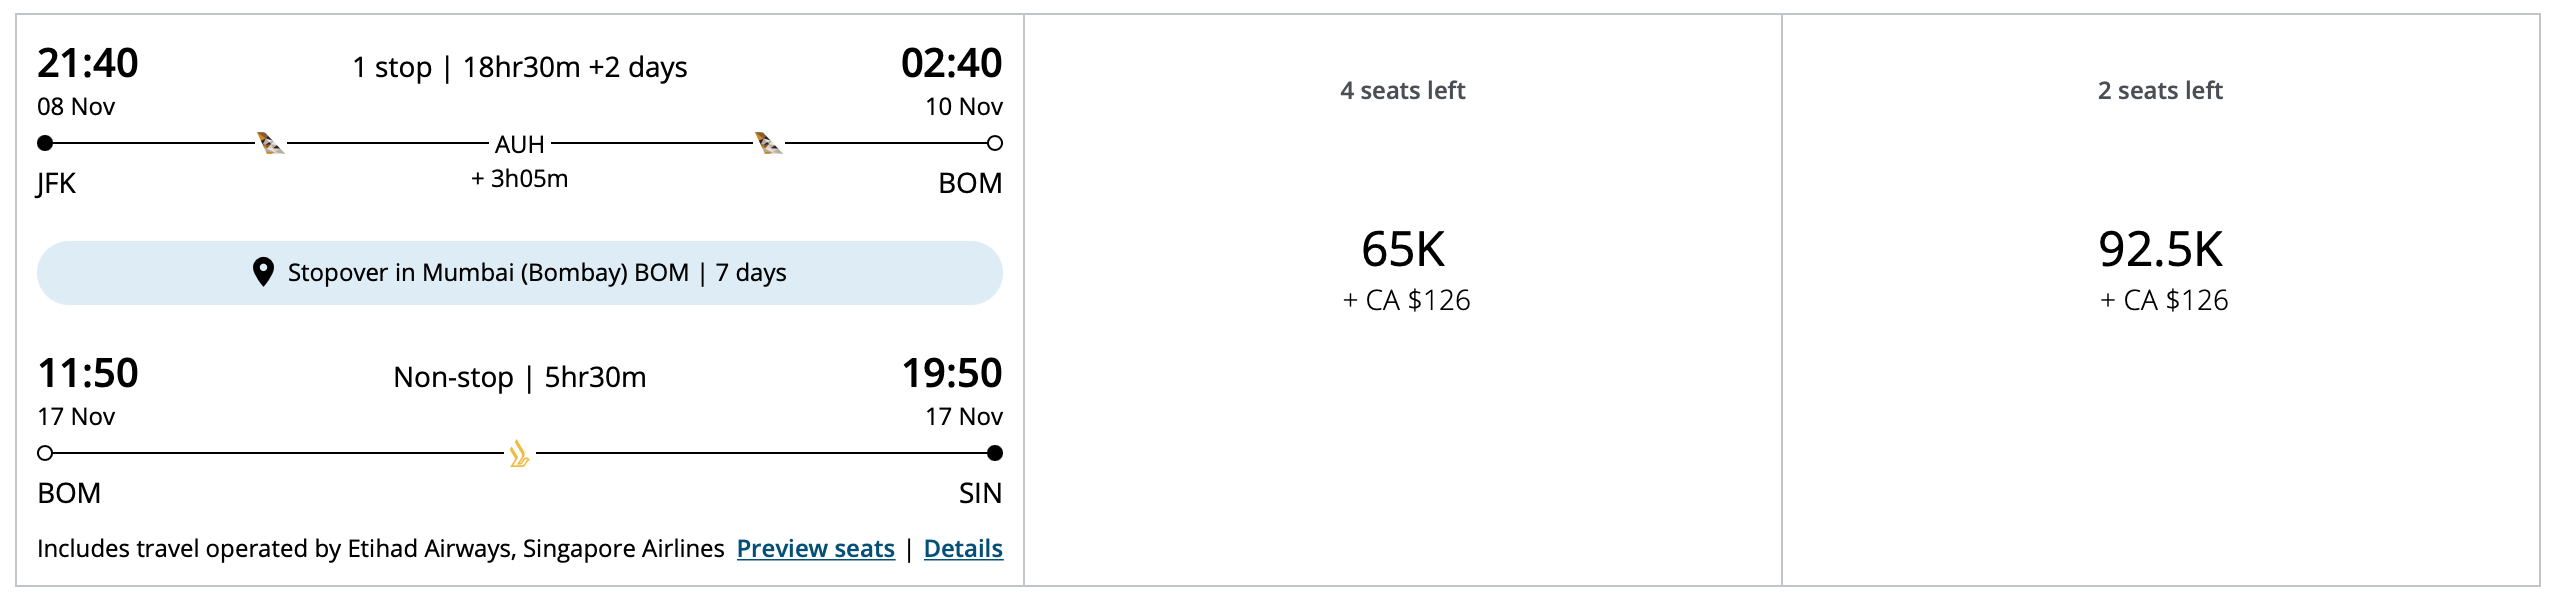This screenshot has height=598, width=2564.
Task: Click the hollow departure circle above BOM
Action: (44, 453)
